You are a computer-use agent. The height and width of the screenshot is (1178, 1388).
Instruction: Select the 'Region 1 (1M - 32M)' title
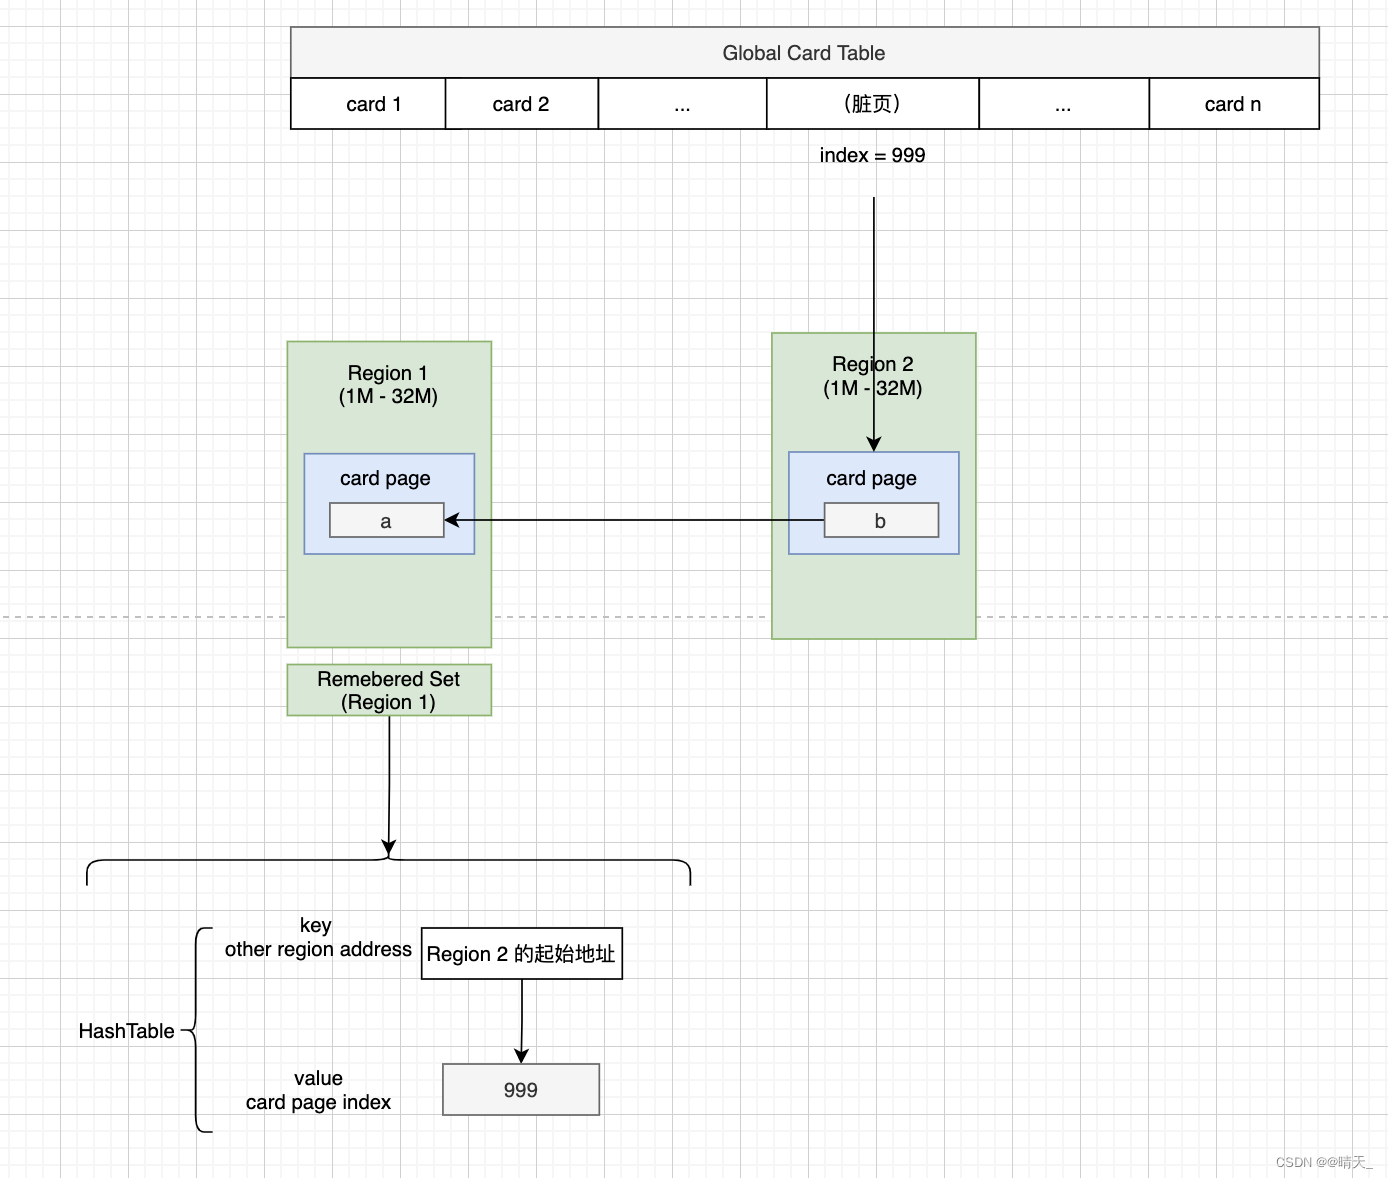pyautogui.click(x=388, y=385)
